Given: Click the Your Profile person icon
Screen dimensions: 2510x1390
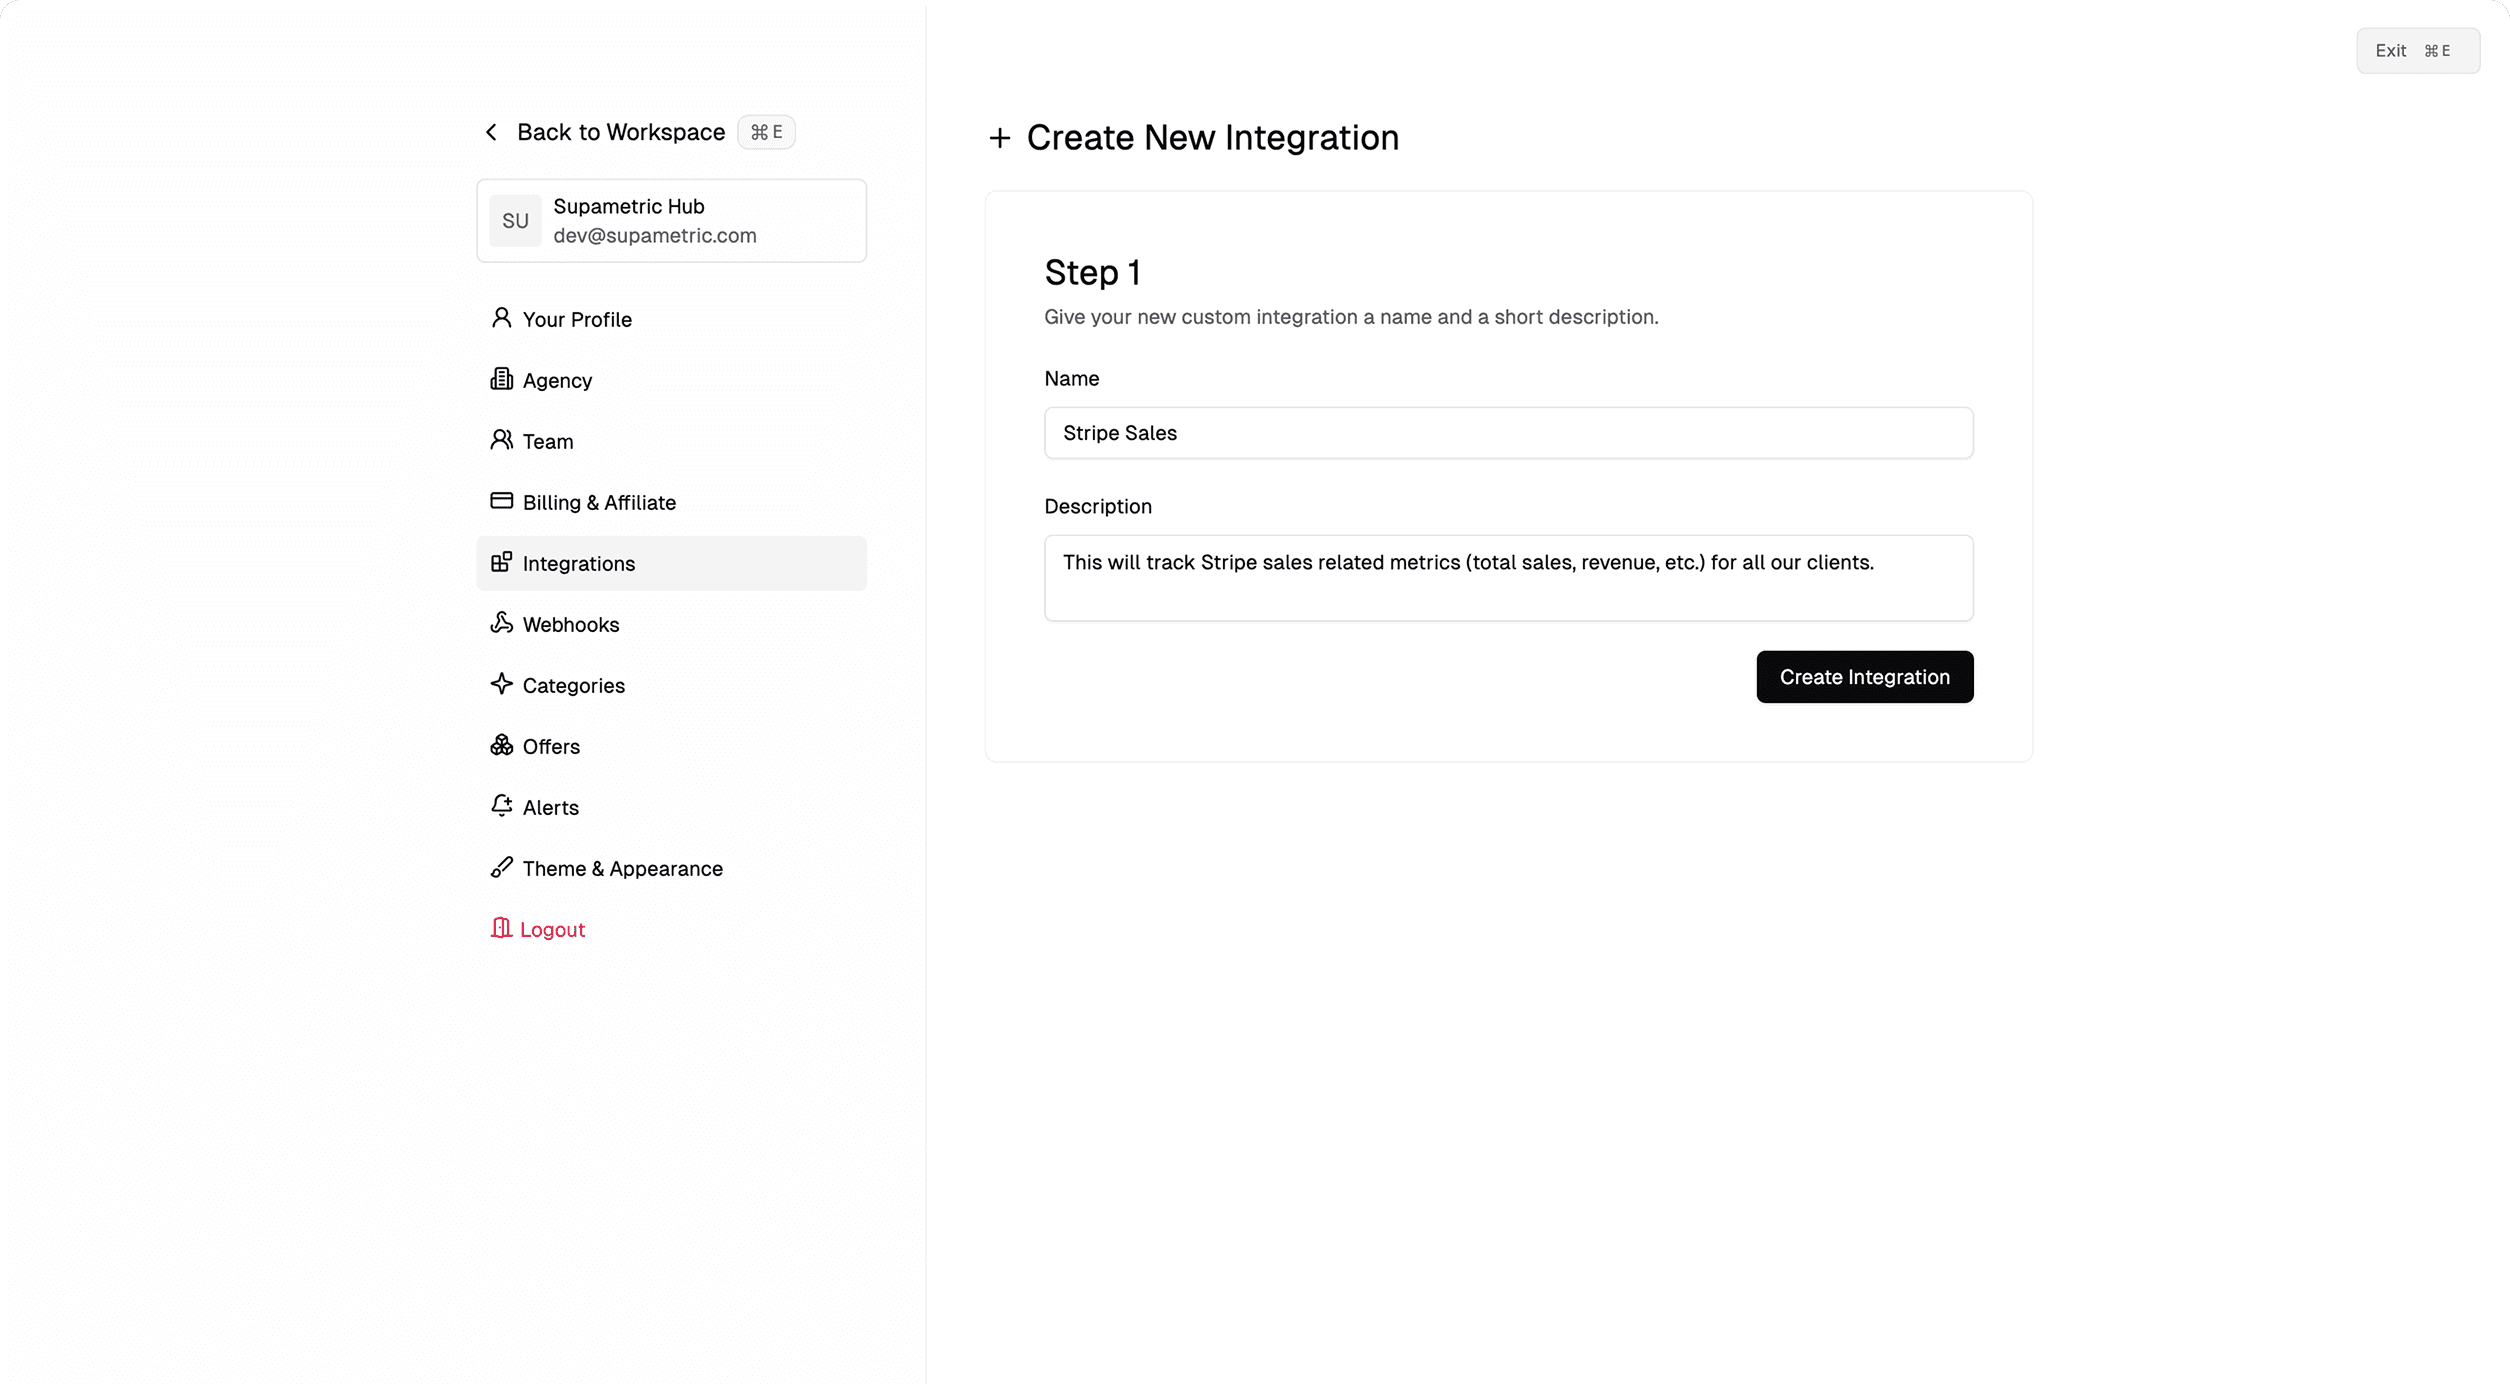Looking at the screenshot, I should coord(501,318).
